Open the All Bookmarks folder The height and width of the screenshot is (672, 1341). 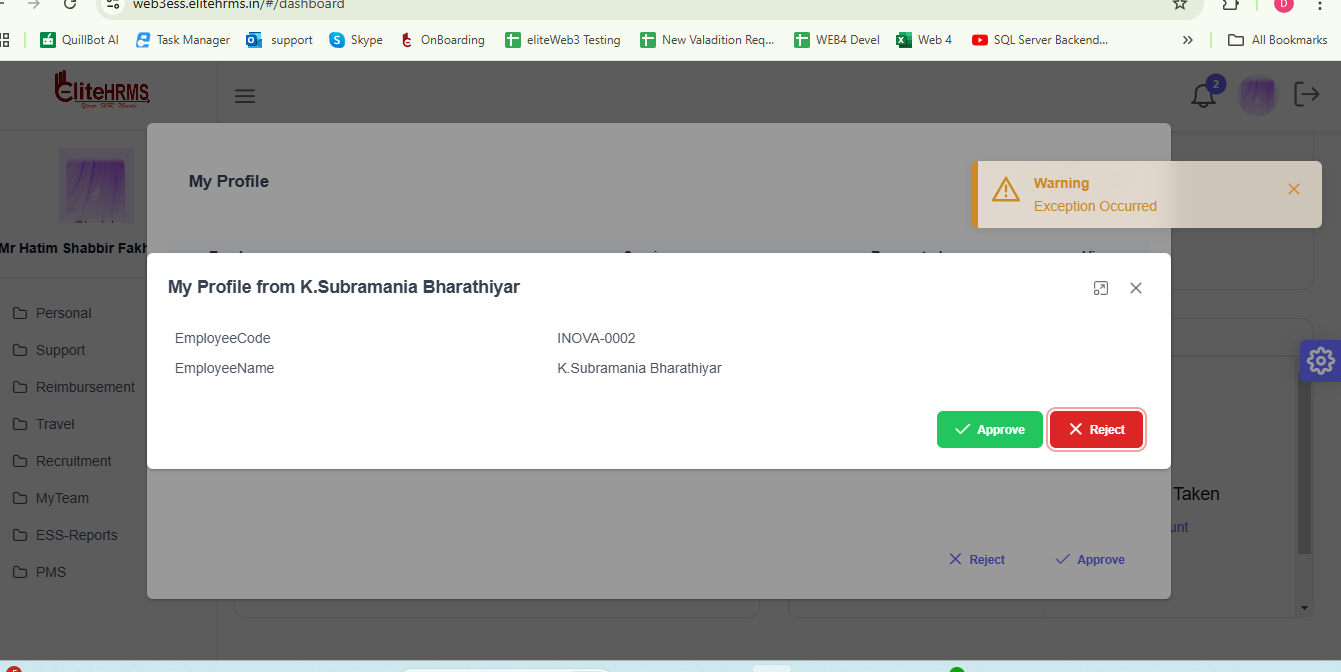coord(1278,40)
